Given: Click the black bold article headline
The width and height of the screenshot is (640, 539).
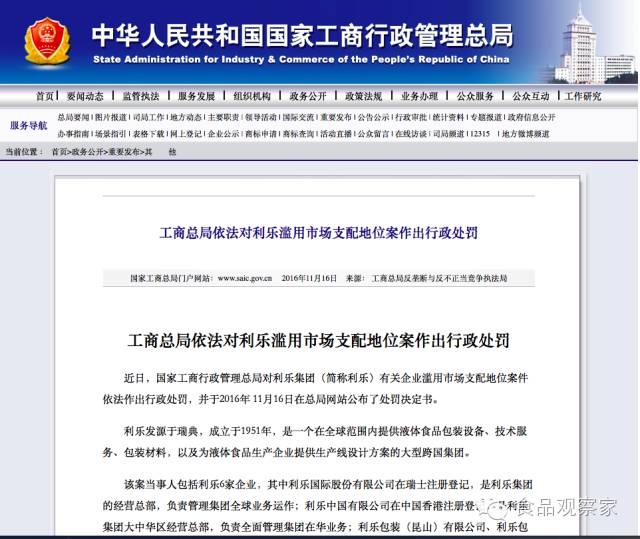Looking at the screenshot, I should coord(318,340).
